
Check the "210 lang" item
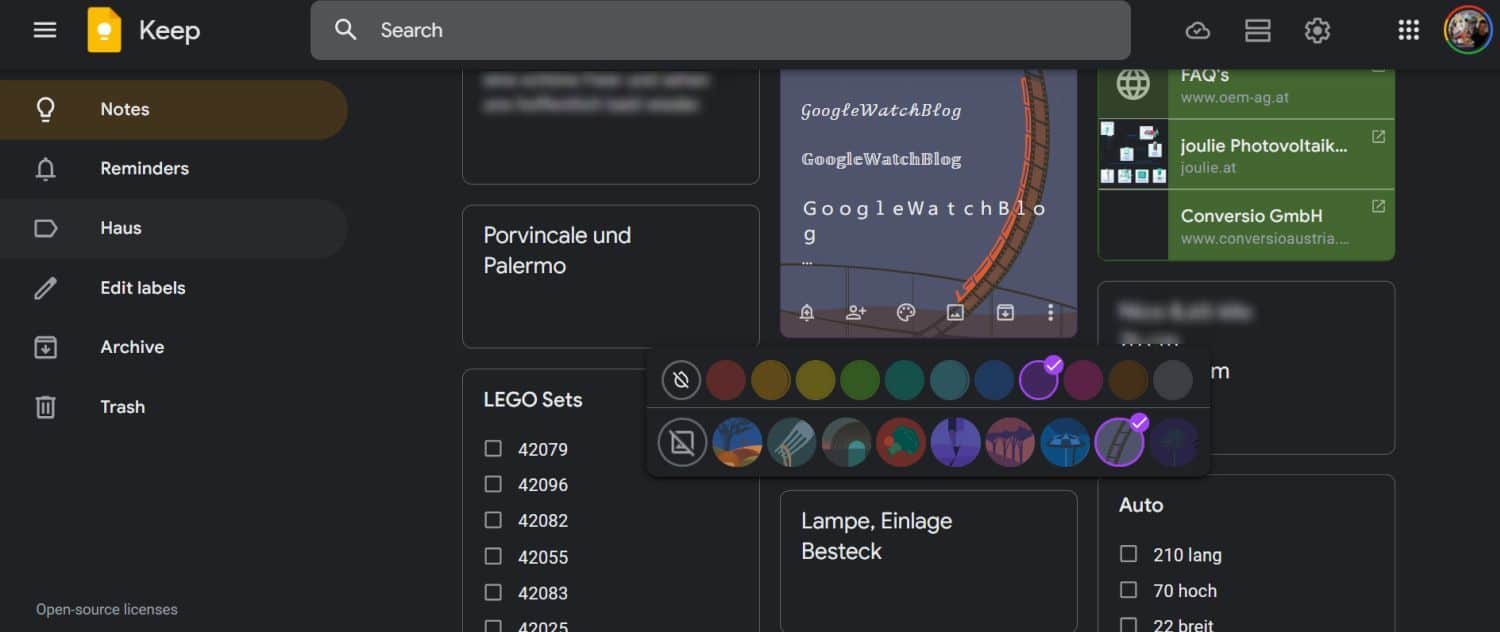[x=1129, y=554]
